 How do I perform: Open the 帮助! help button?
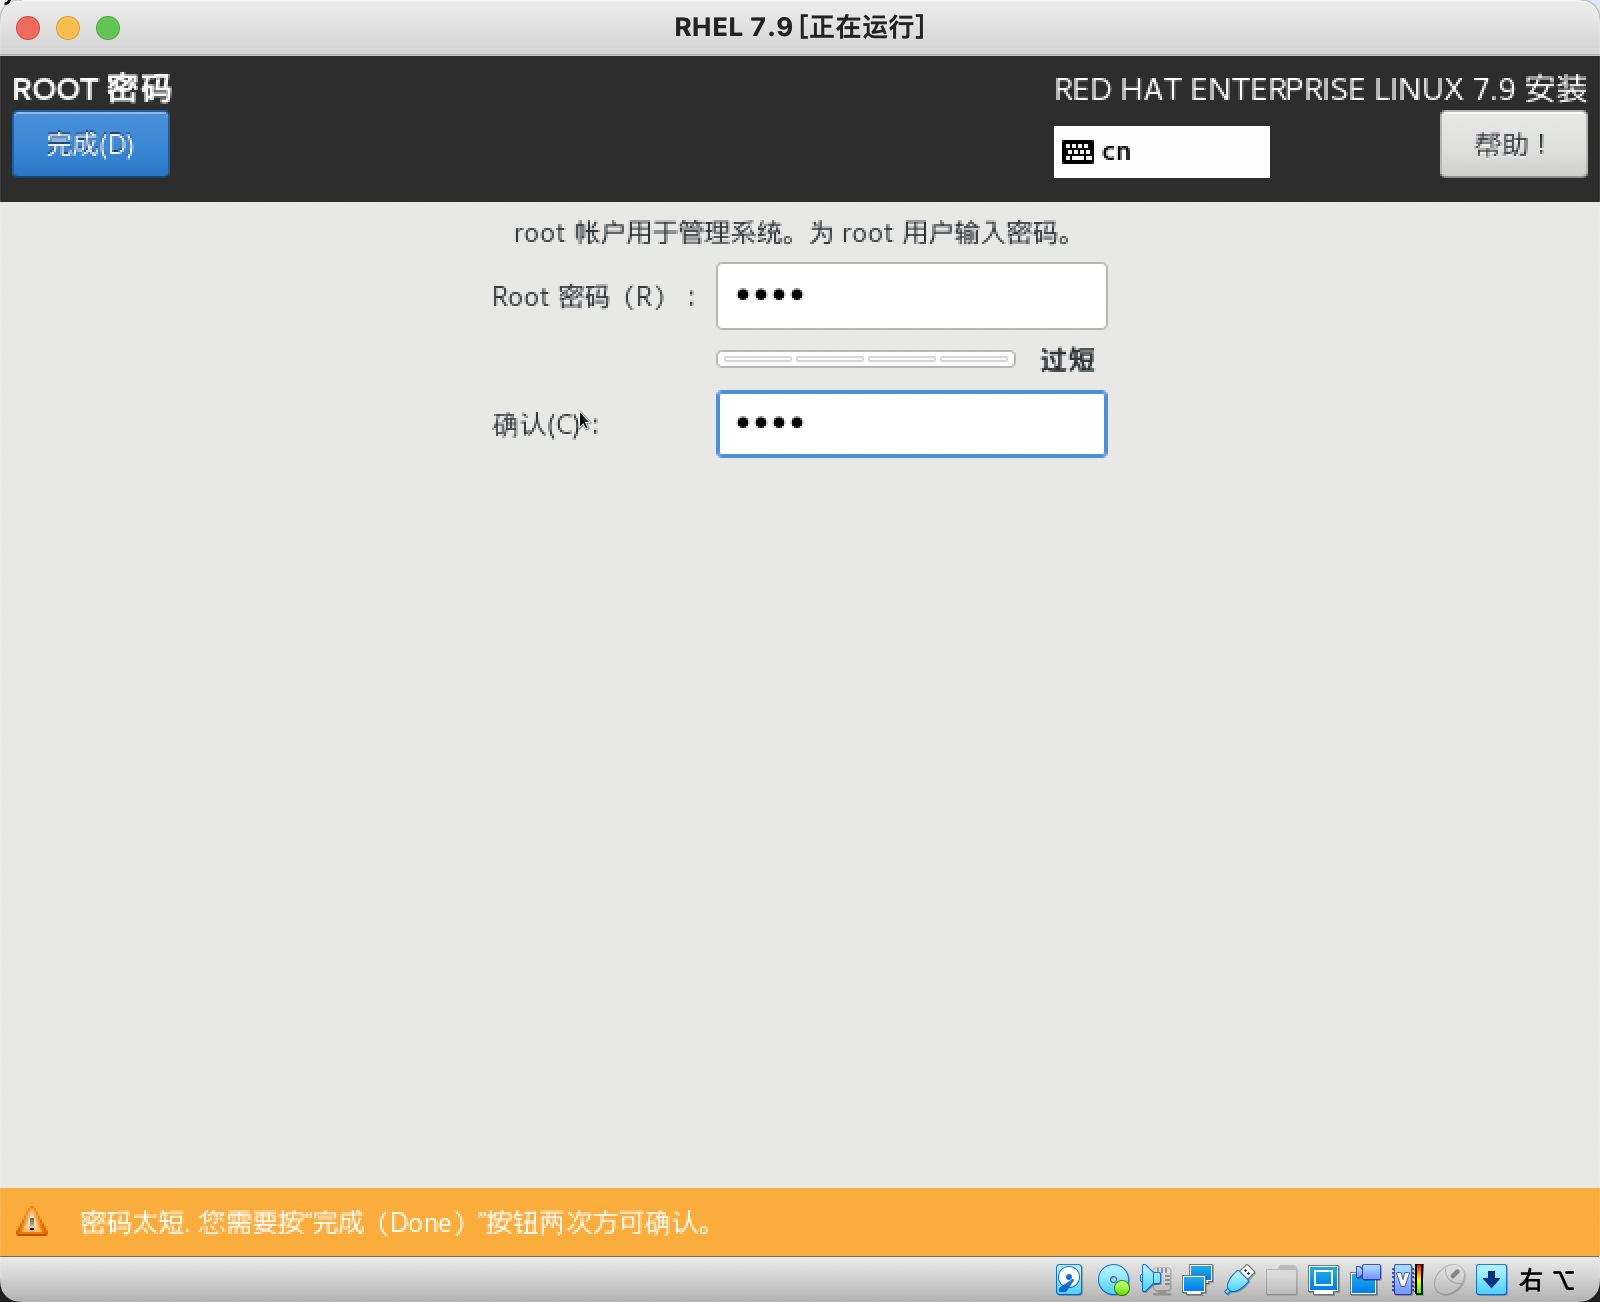1513,144
